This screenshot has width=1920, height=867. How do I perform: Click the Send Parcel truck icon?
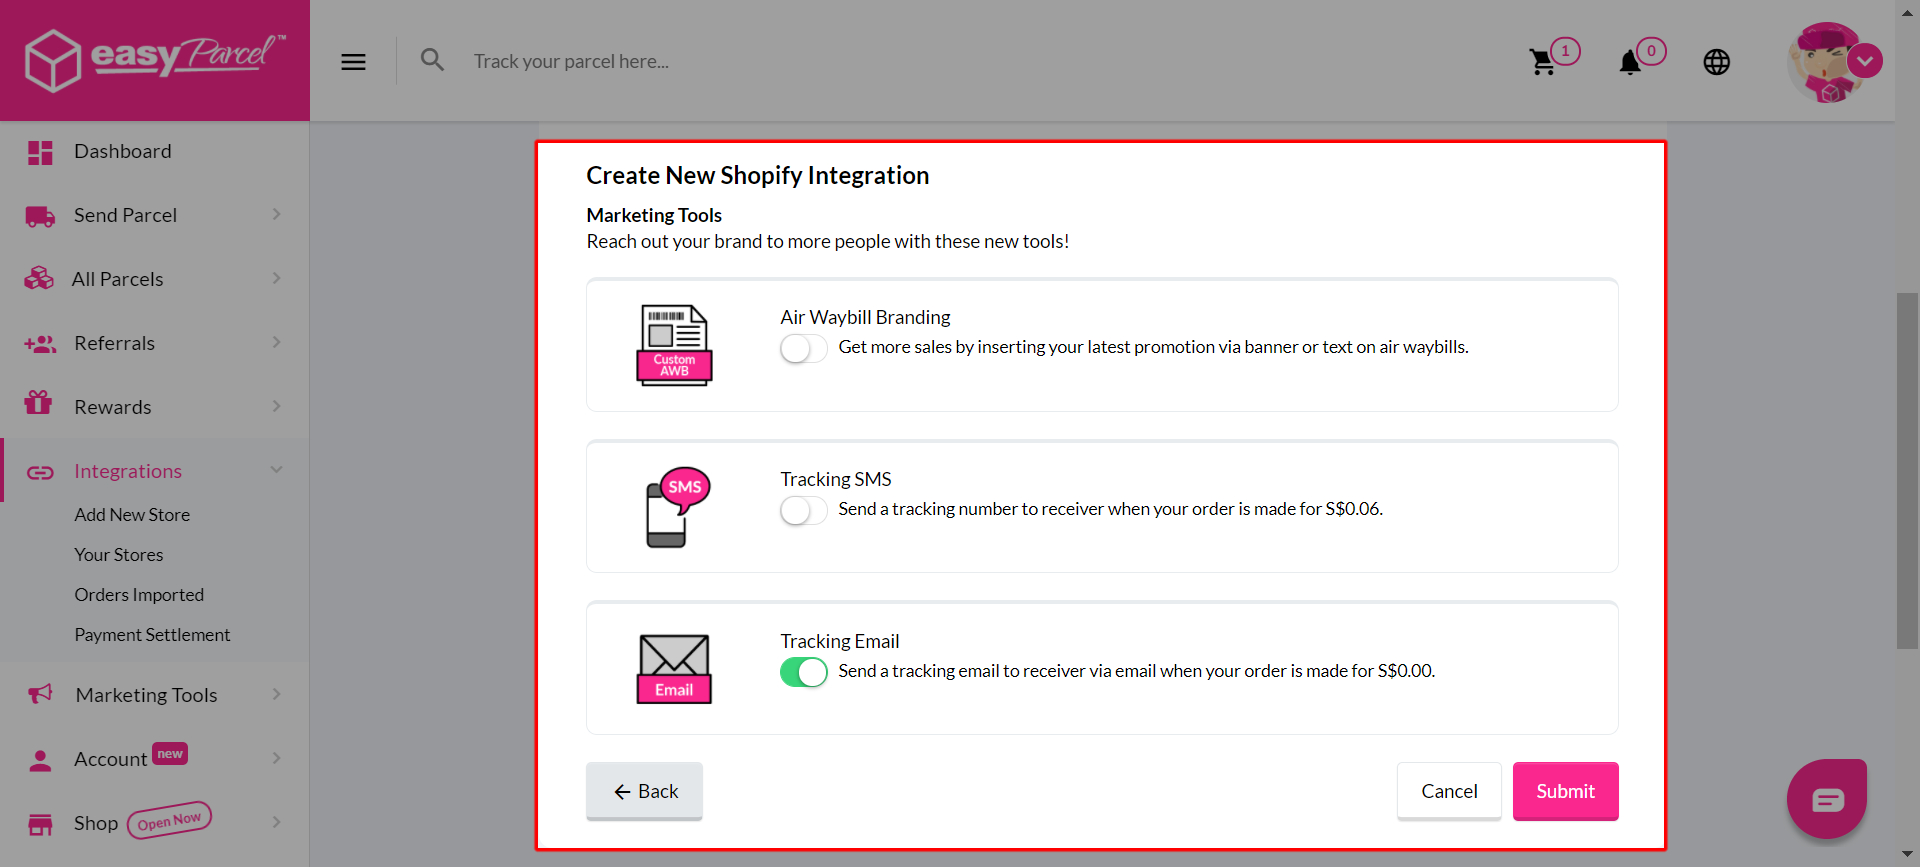[40, 216]
